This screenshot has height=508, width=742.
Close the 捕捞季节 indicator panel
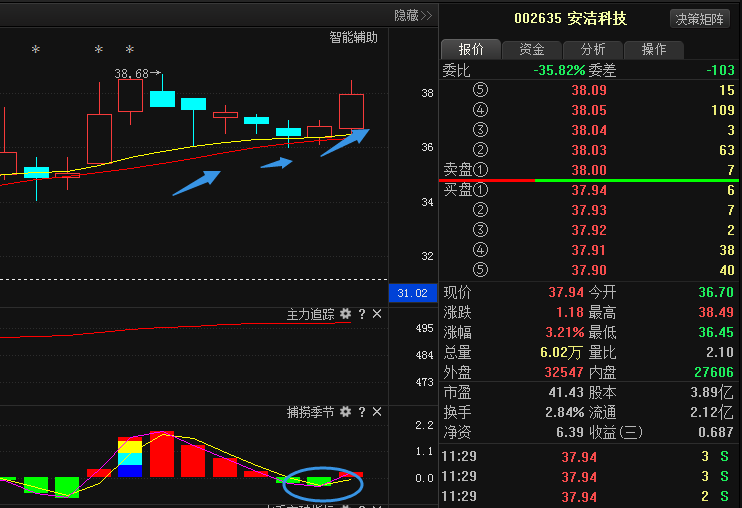(377, 412)
